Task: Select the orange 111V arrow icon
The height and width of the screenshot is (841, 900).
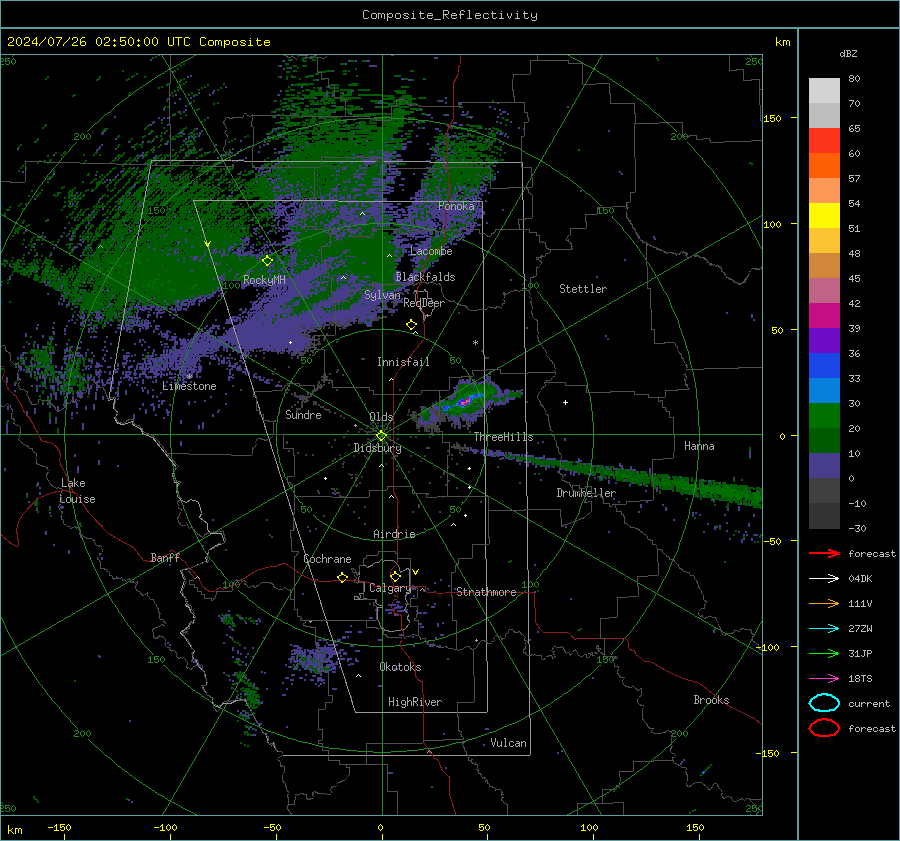Action: [824, 603]
